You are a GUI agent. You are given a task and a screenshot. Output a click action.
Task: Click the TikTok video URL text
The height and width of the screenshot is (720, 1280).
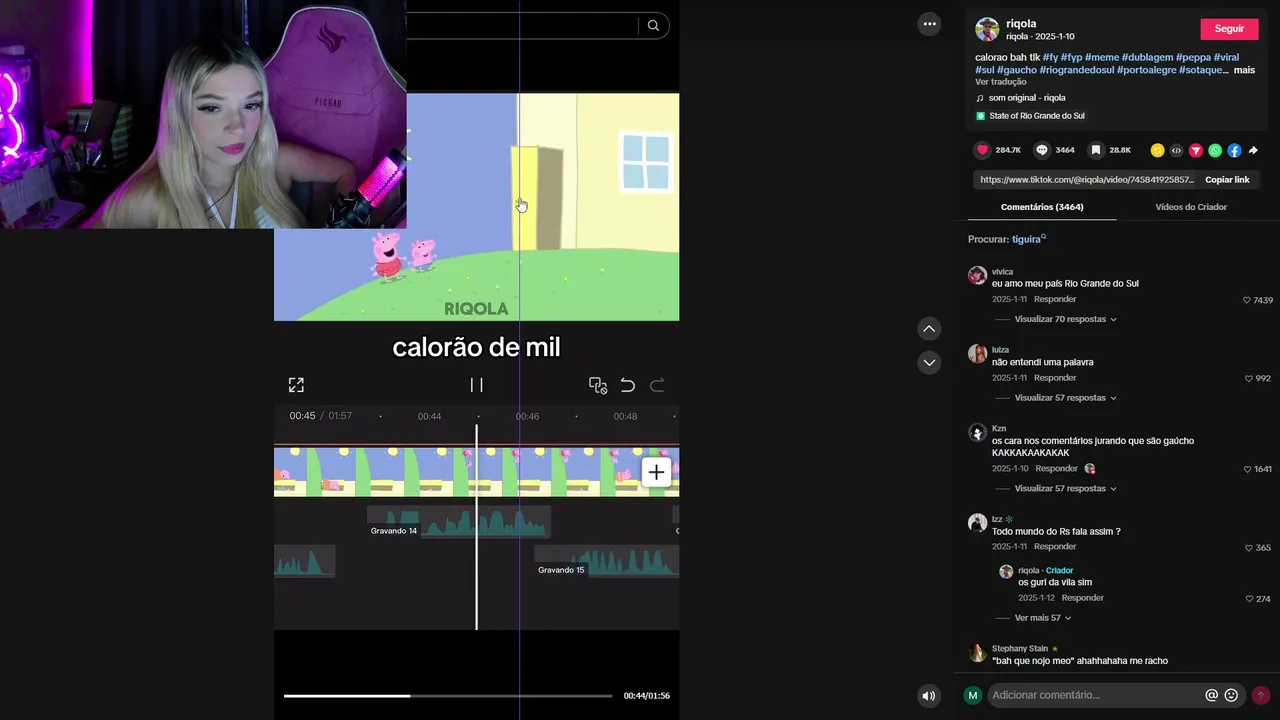click(1087, 180)
